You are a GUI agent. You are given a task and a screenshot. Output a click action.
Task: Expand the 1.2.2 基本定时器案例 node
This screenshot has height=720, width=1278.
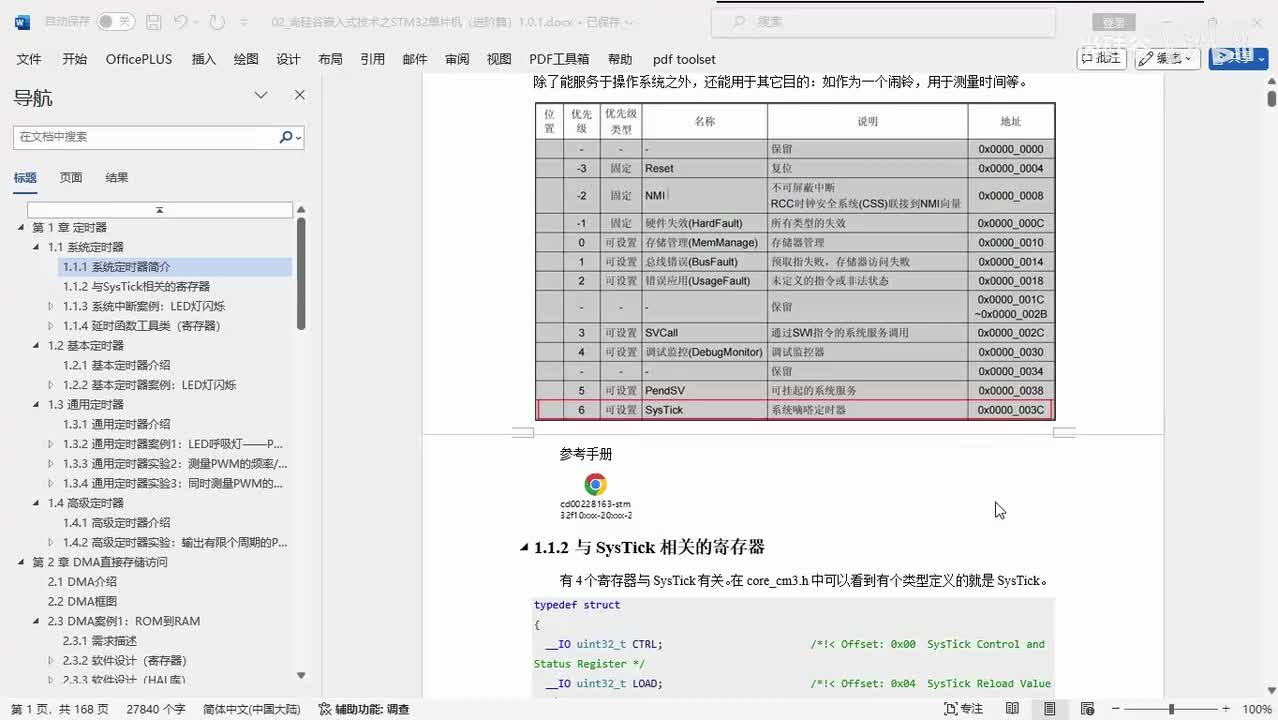click(x=51, y=385)
